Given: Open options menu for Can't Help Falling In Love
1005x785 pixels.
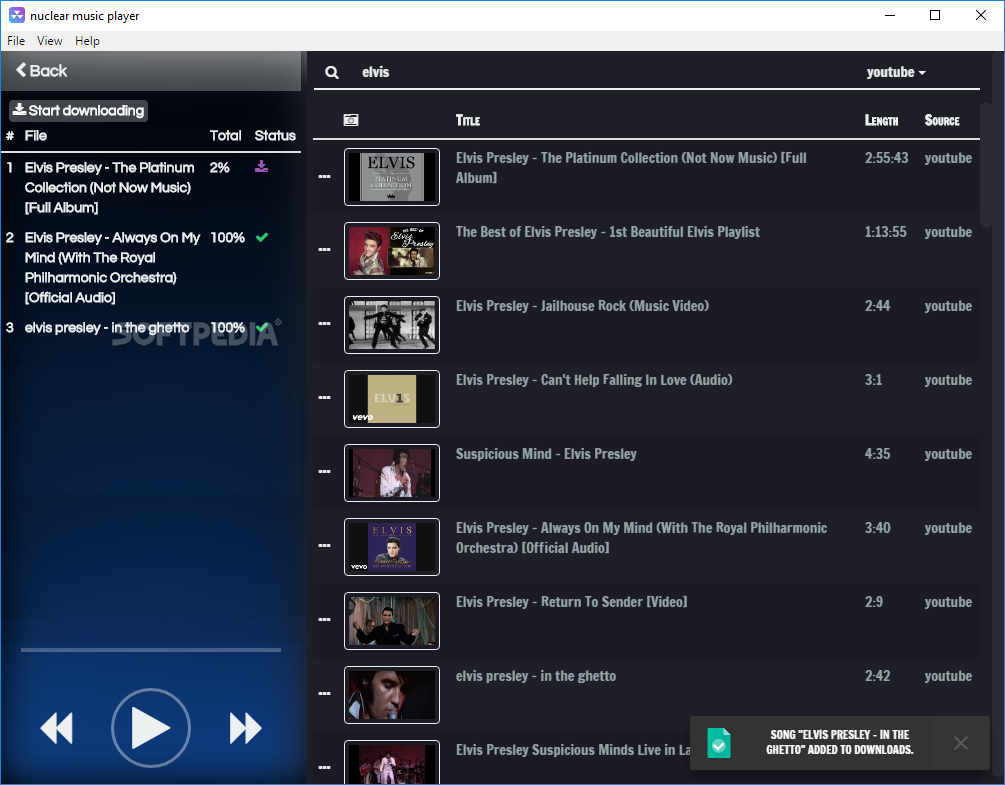Looking at the screenshot, I should [x=324, y=398].
